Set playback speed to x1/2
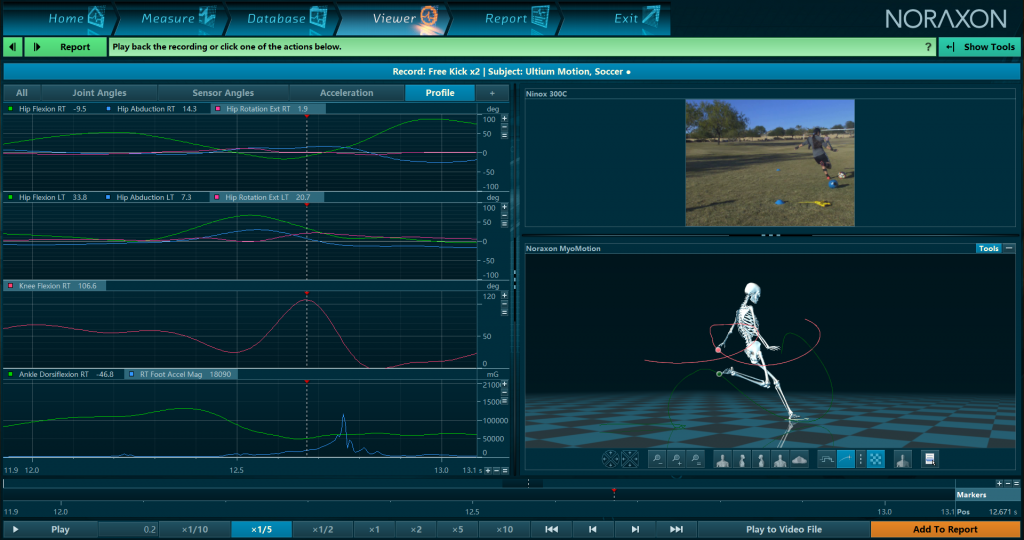This screenshot has width=1024, height=540. 323,529
